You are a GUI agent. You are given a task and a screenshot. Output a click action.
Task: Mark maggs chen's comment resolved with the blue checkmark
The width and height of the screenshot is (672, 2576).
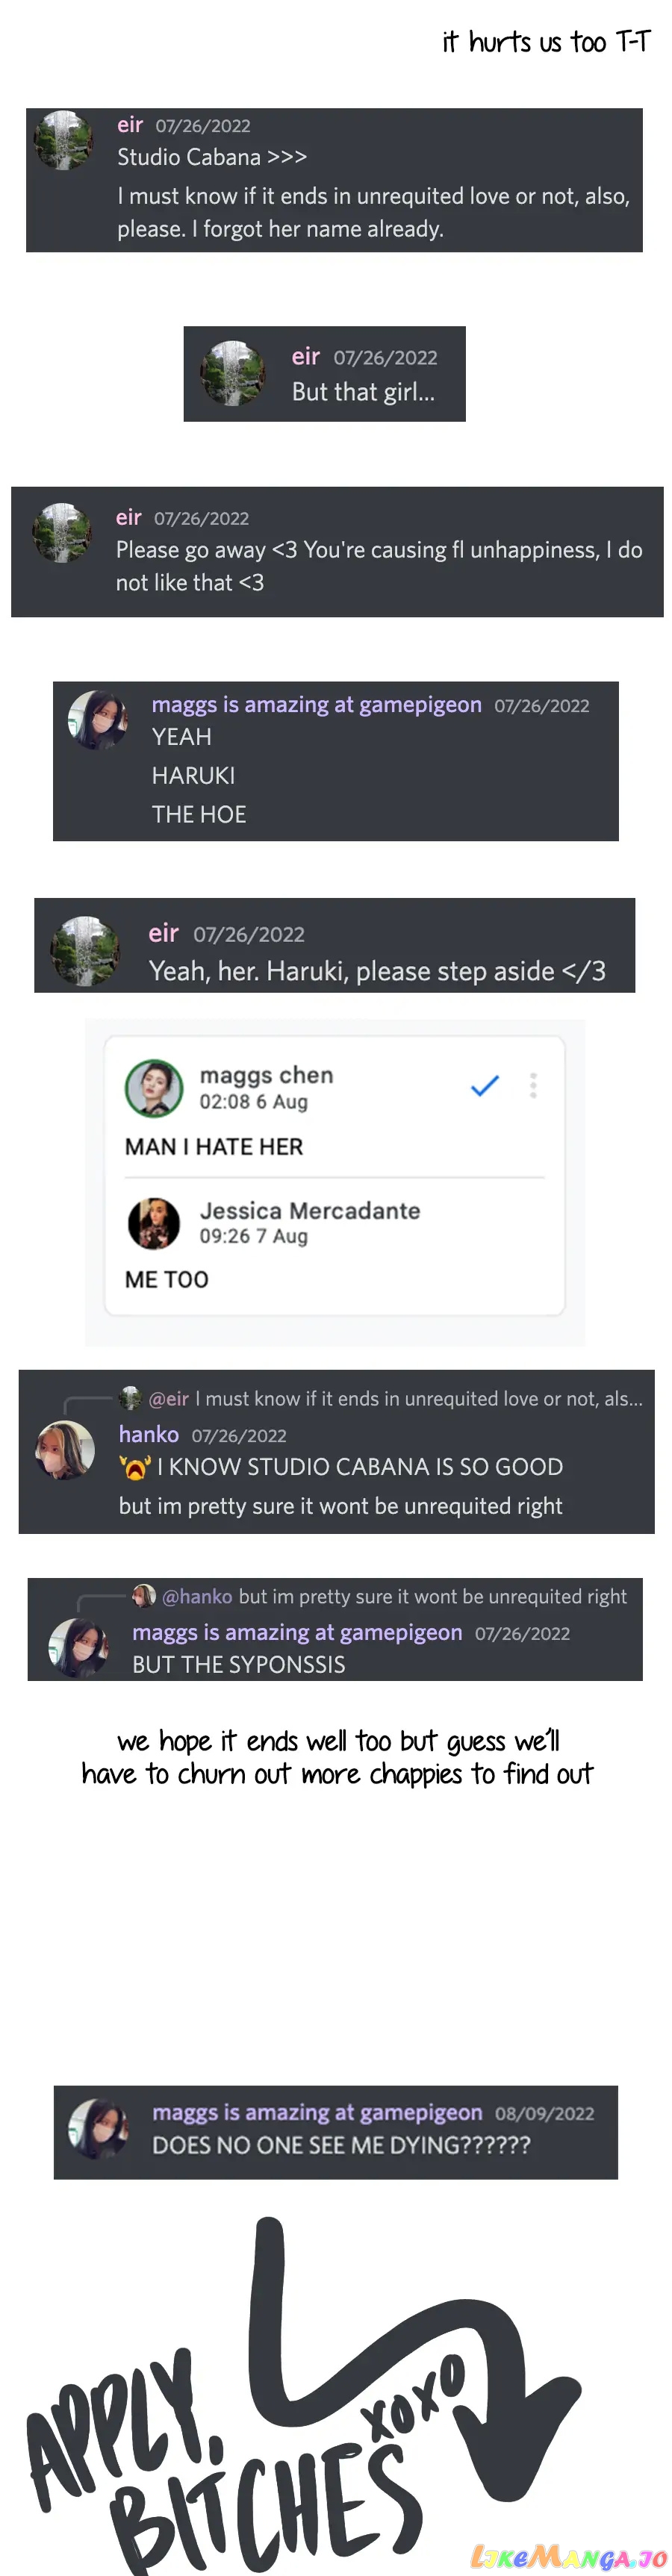[485, 1086]
